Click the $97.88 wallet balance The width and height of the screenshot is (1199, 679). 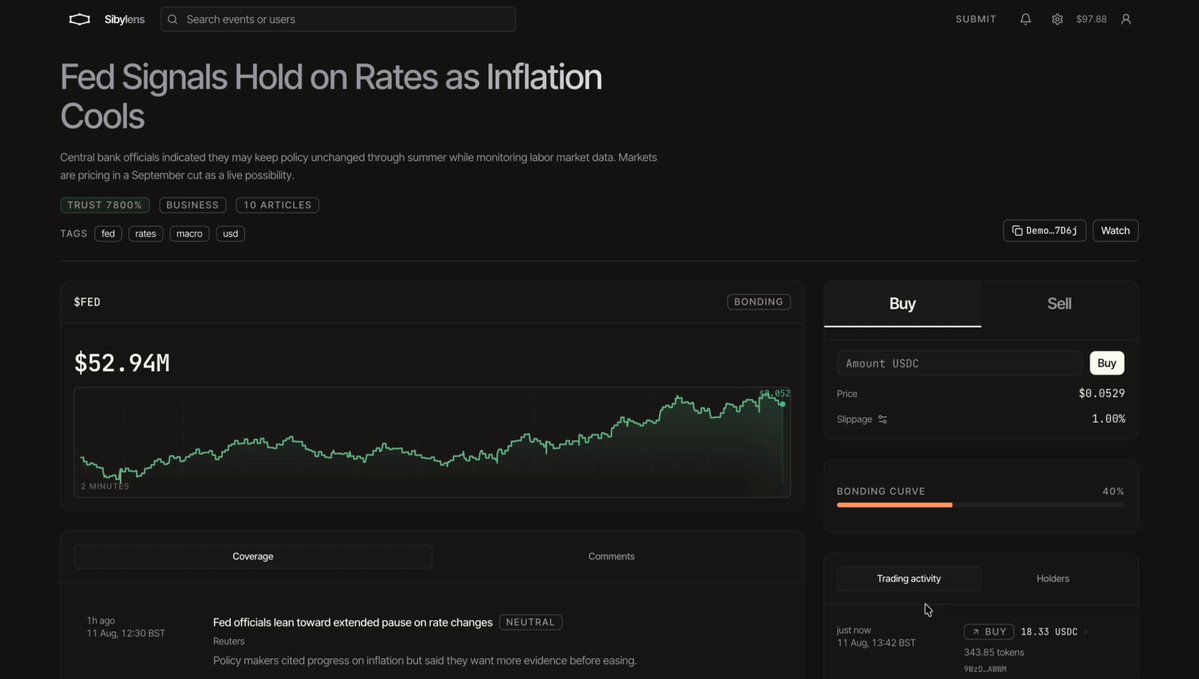pos(1091,19)
